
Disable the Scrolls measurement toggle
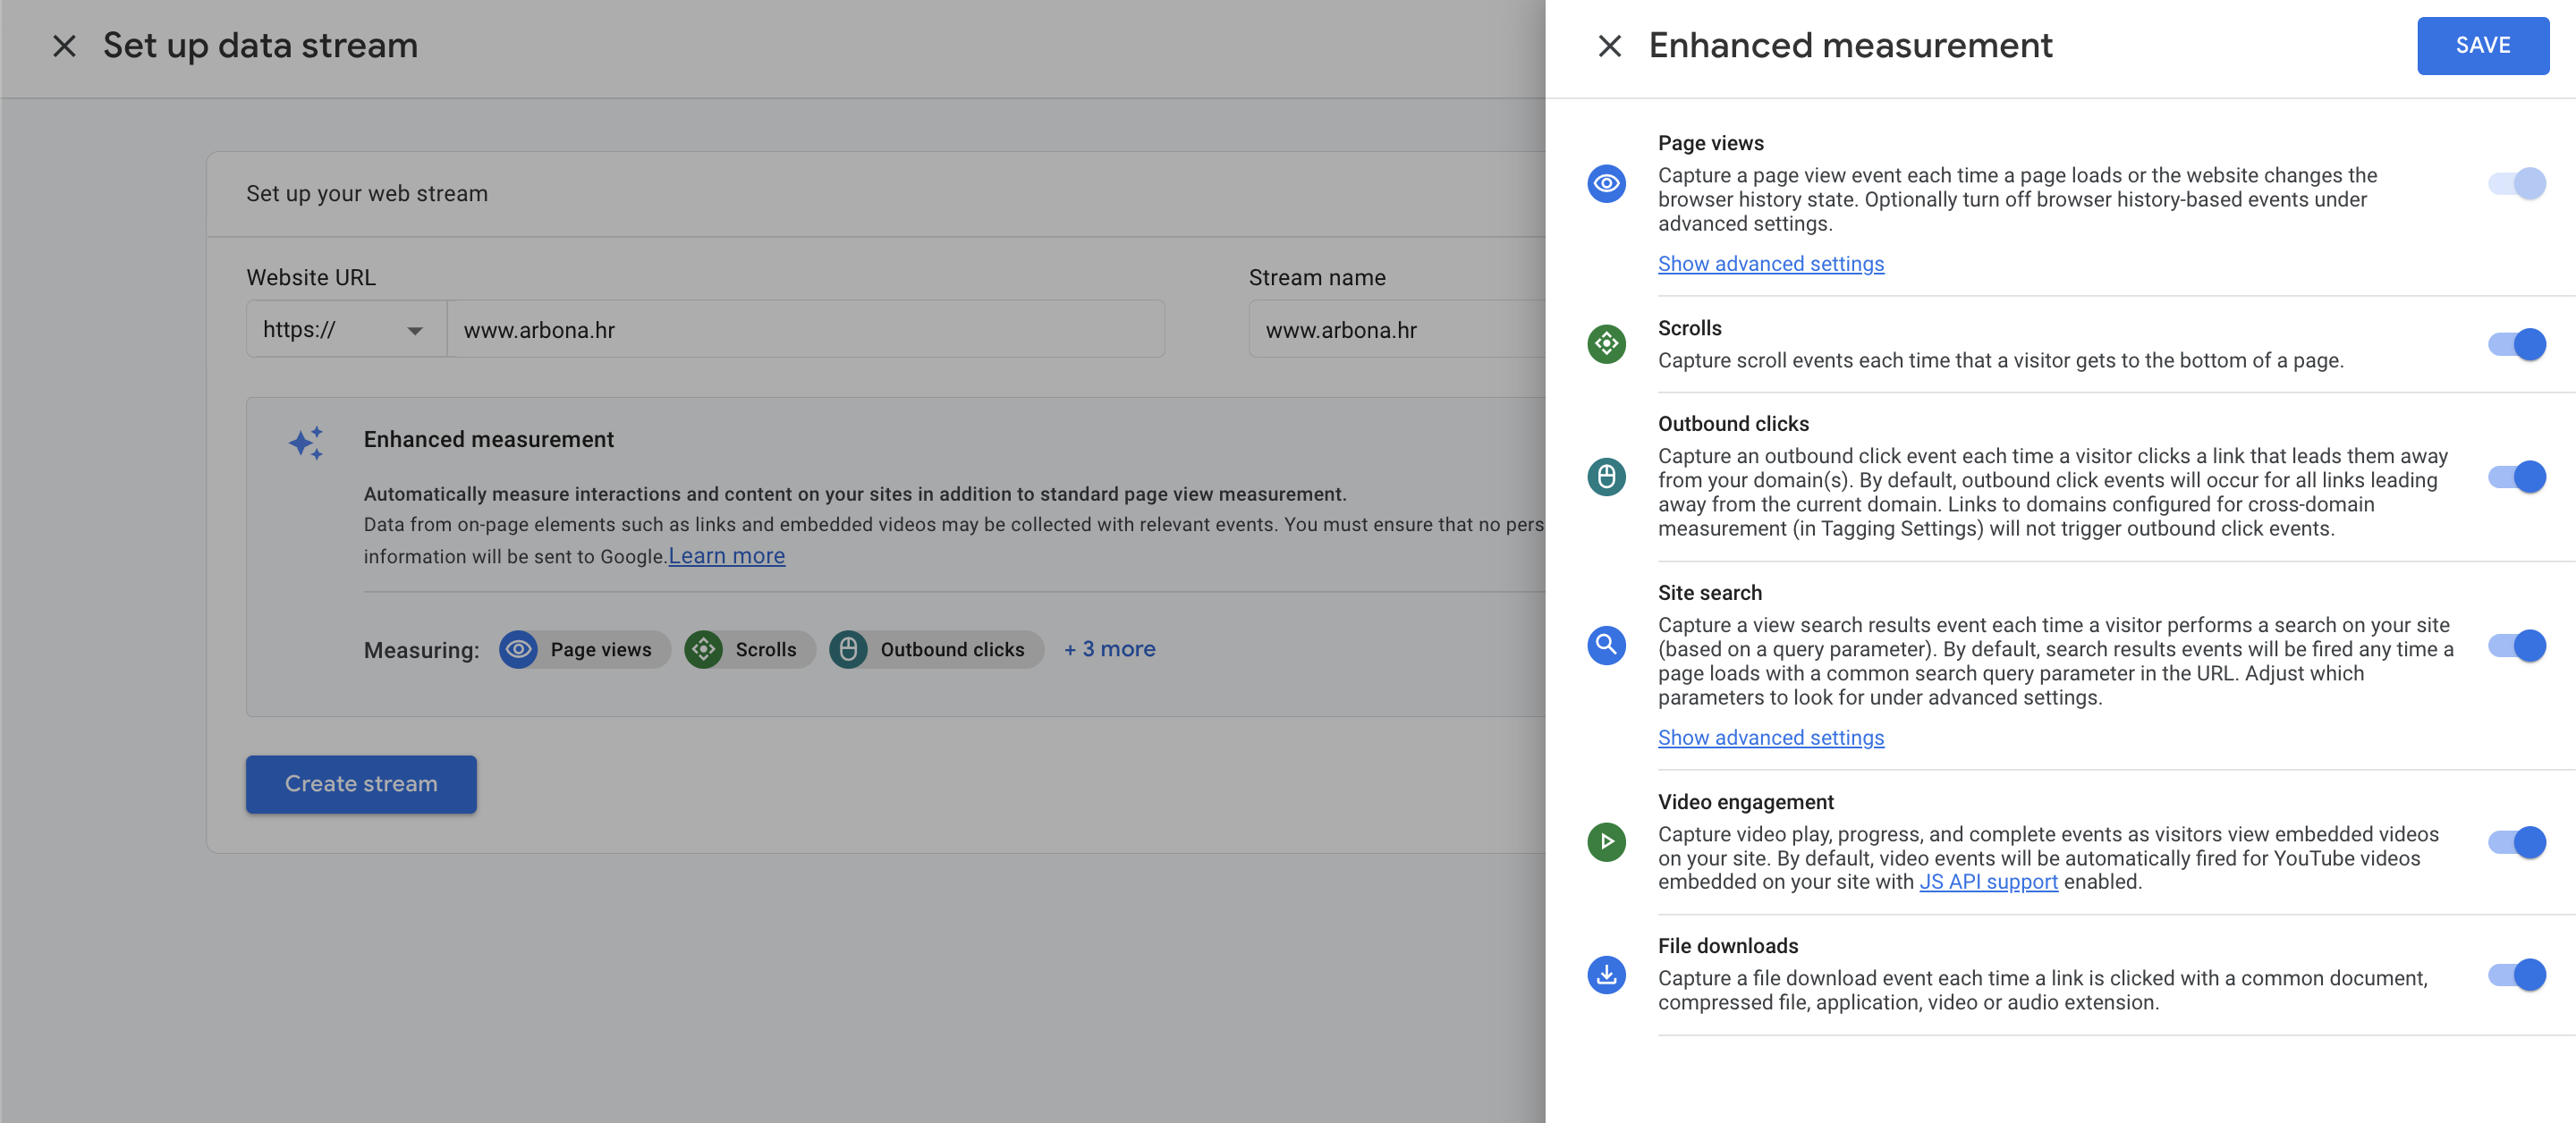click(2513, 343)
